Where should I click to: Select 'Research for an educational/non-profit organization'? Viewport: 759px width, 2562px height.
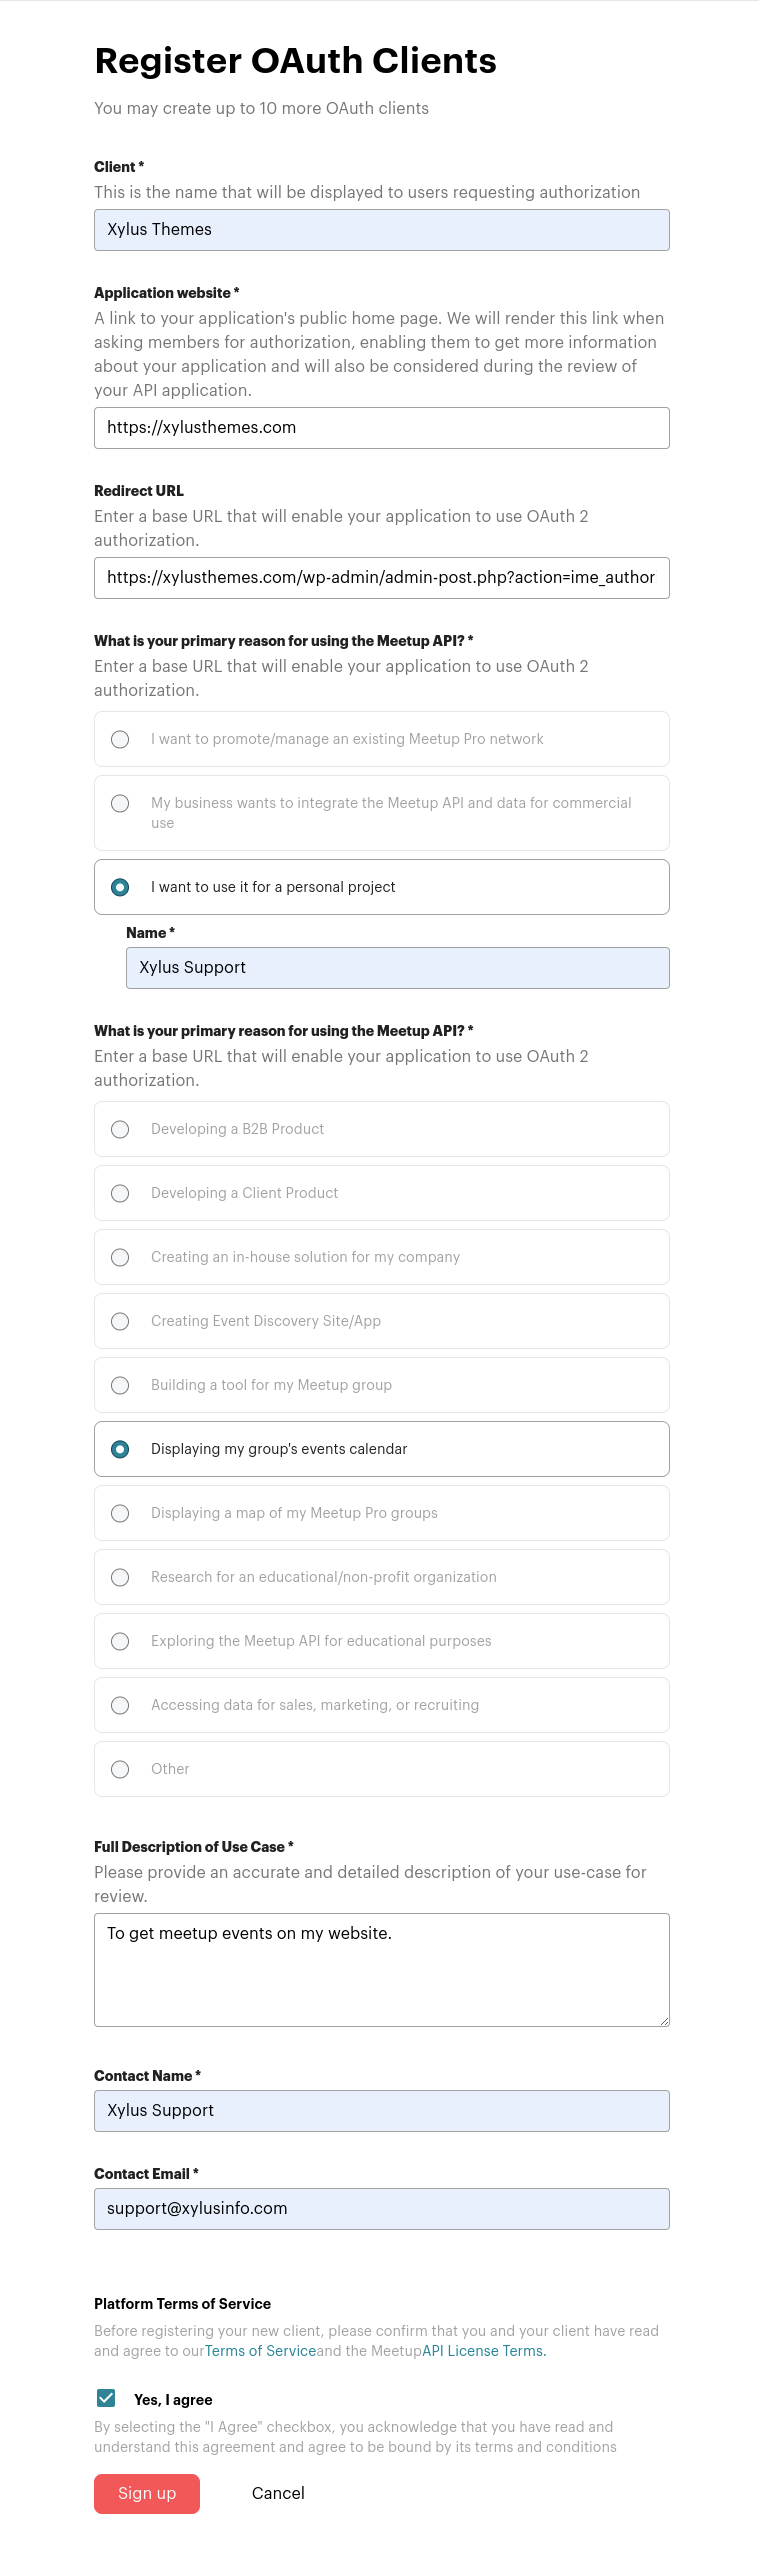[120, 1577]
